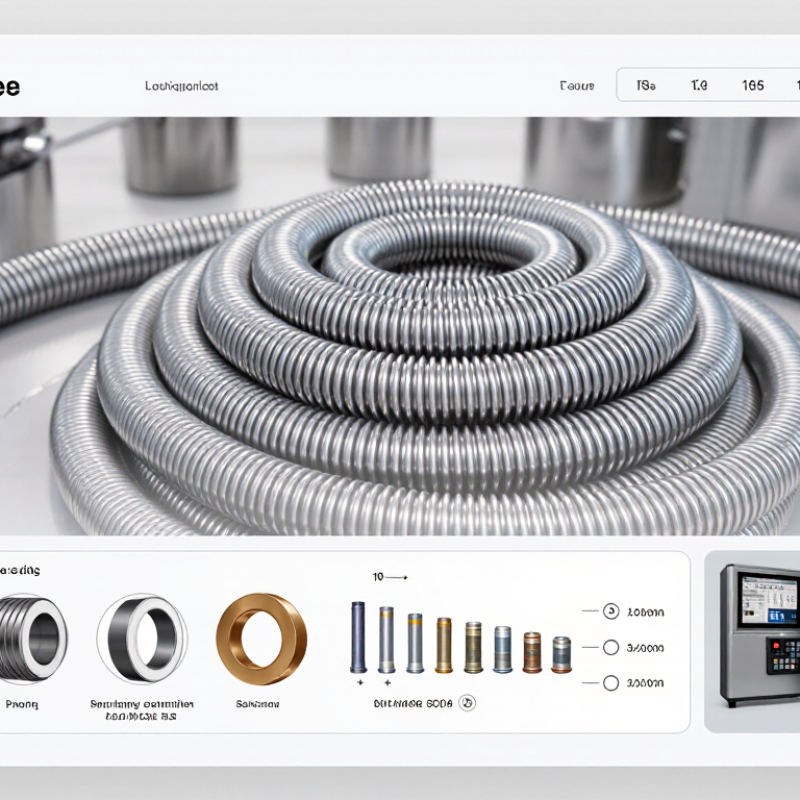The image size is (800, 800).
Task: Click the label under the threaded ring
Action: 22,705
